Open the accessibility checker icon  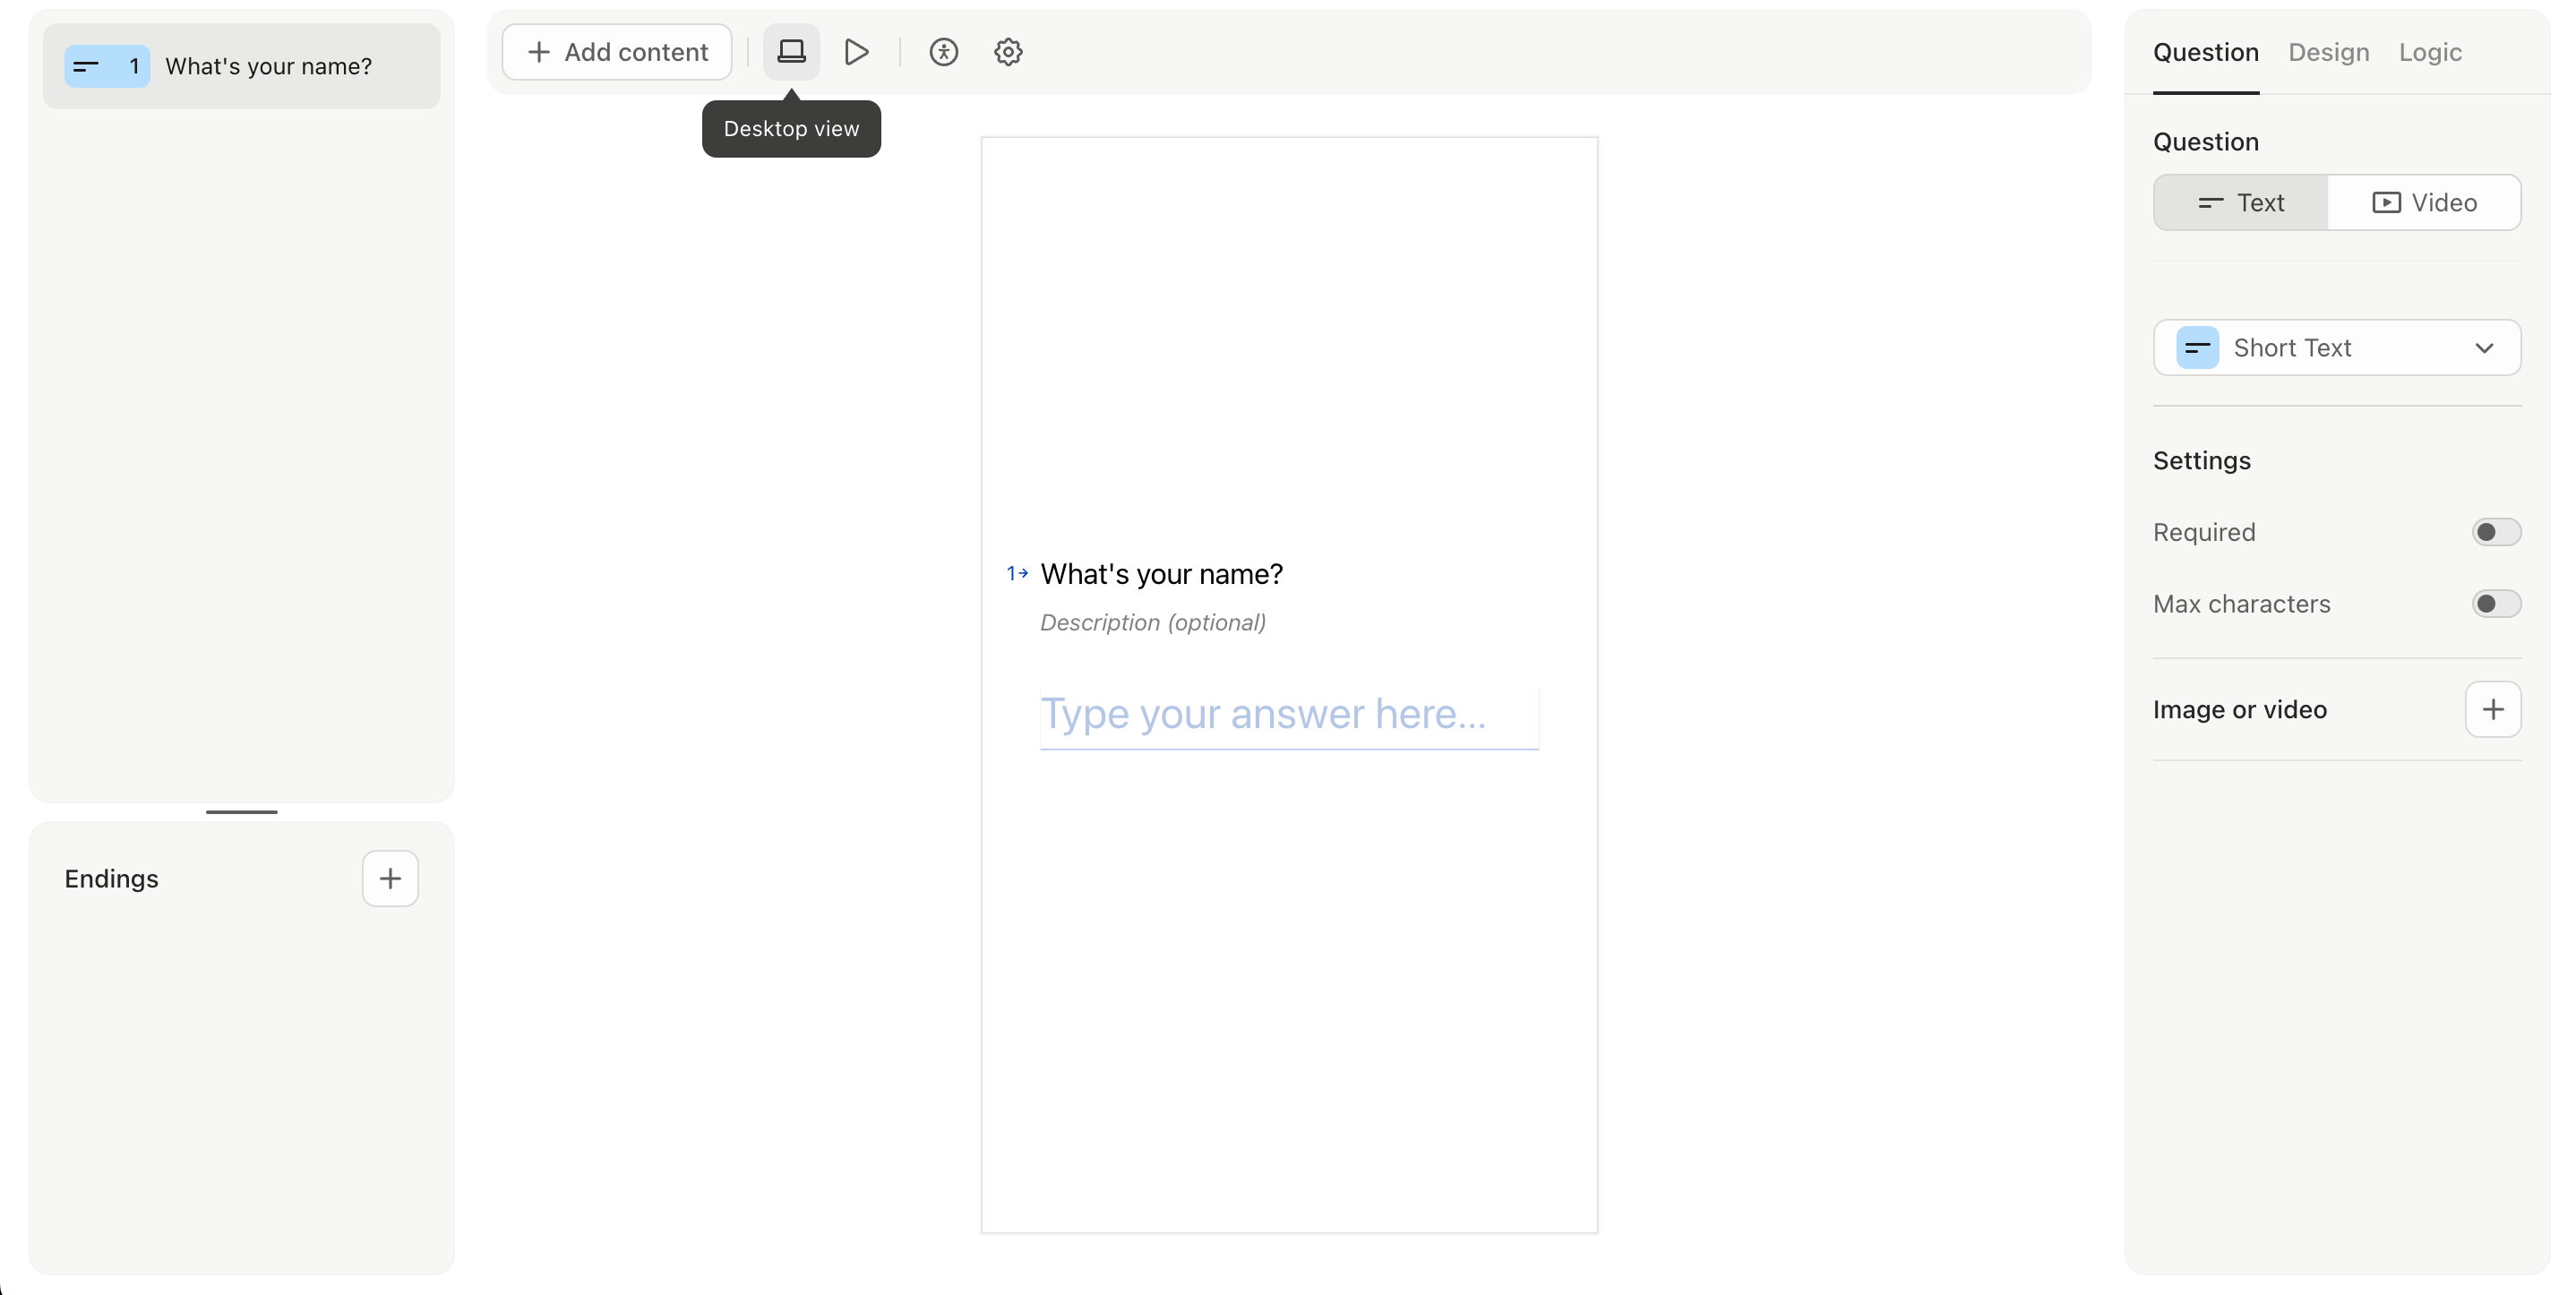click(944, 51)
